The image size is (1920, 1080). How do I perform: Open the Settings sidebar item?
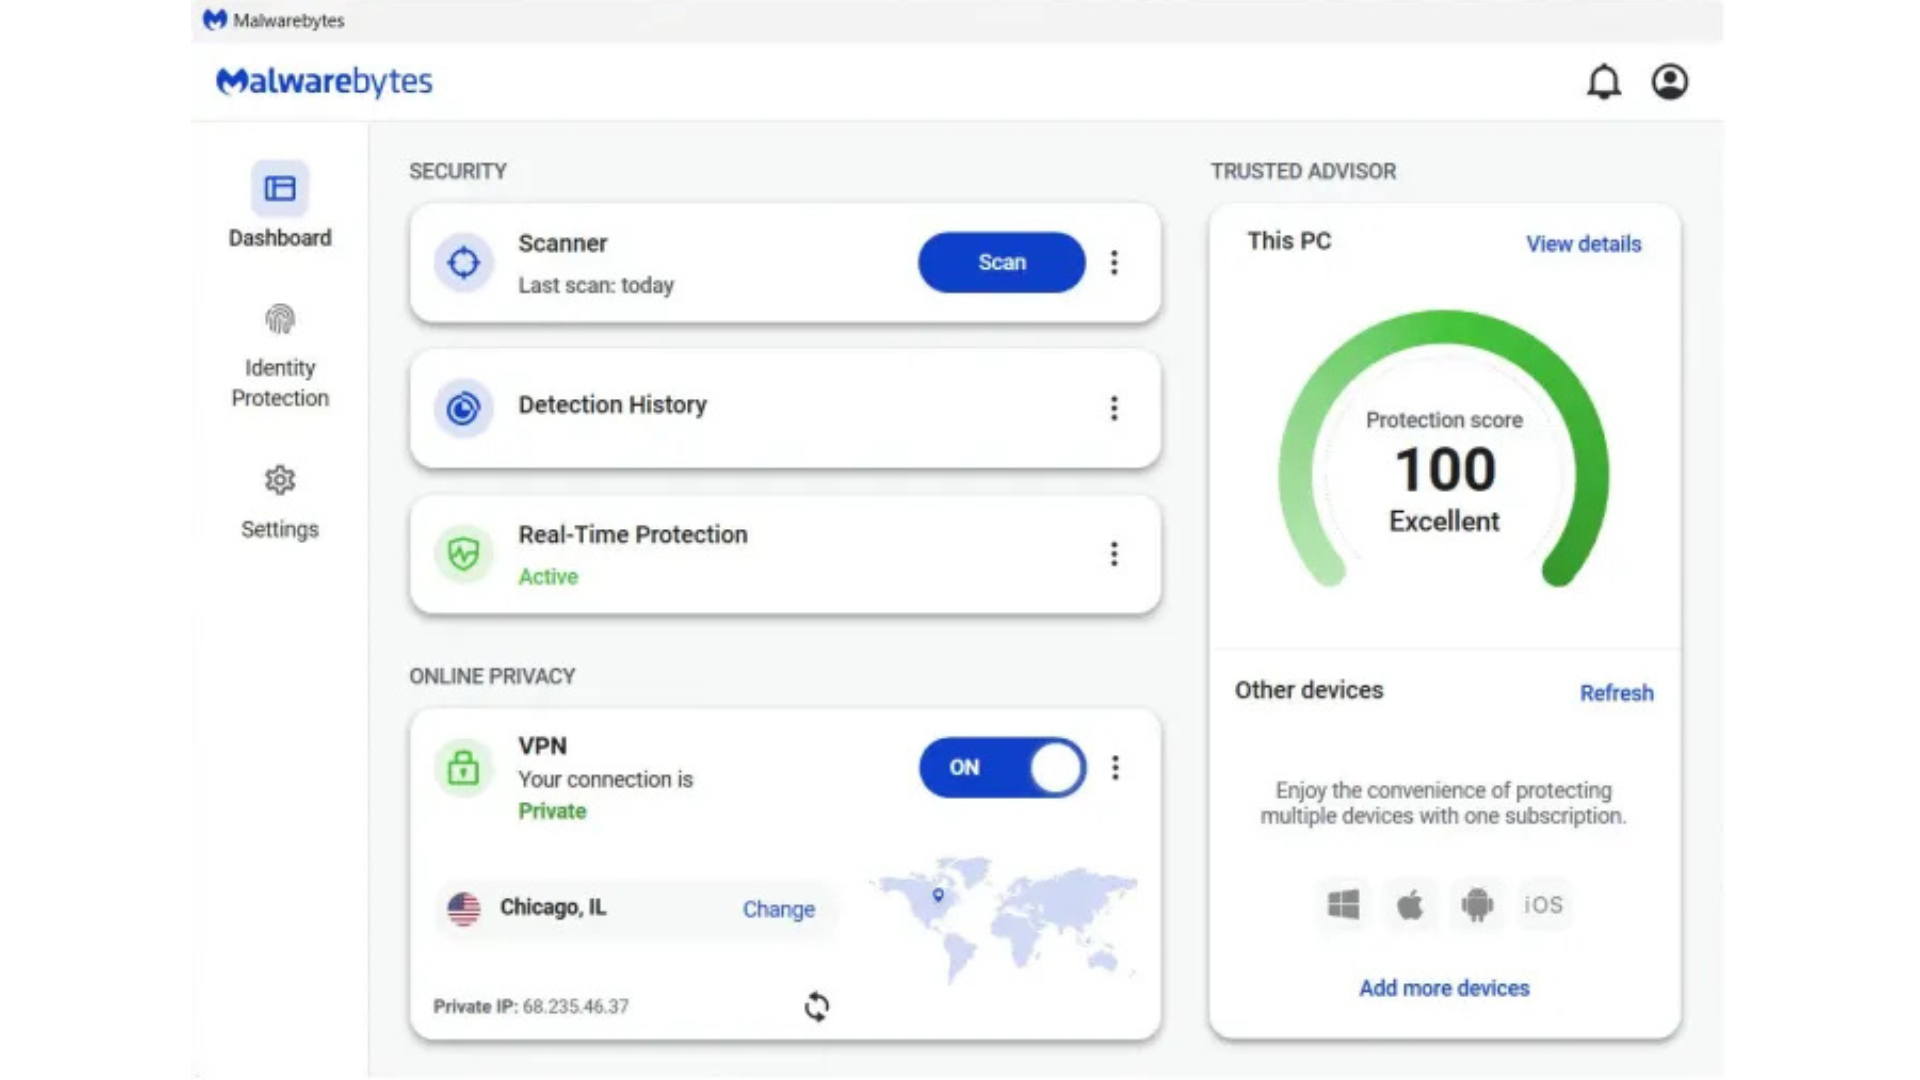280,502
